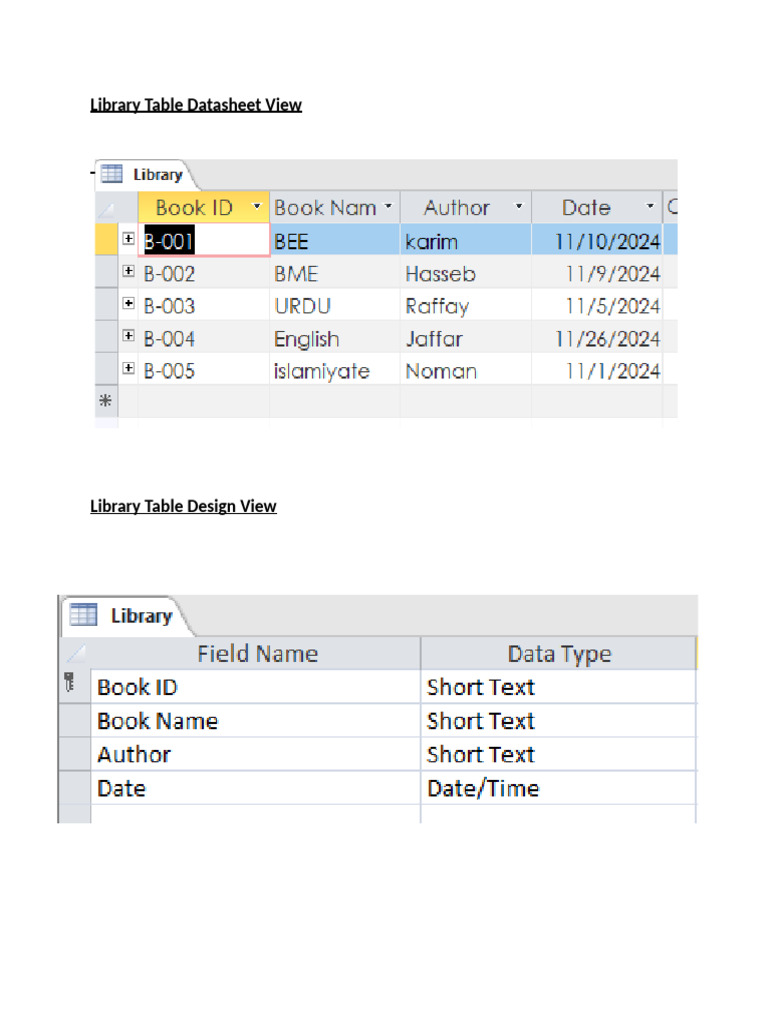
Task: Click the select-all corner of the datasheet
Action: click(105, 208)
